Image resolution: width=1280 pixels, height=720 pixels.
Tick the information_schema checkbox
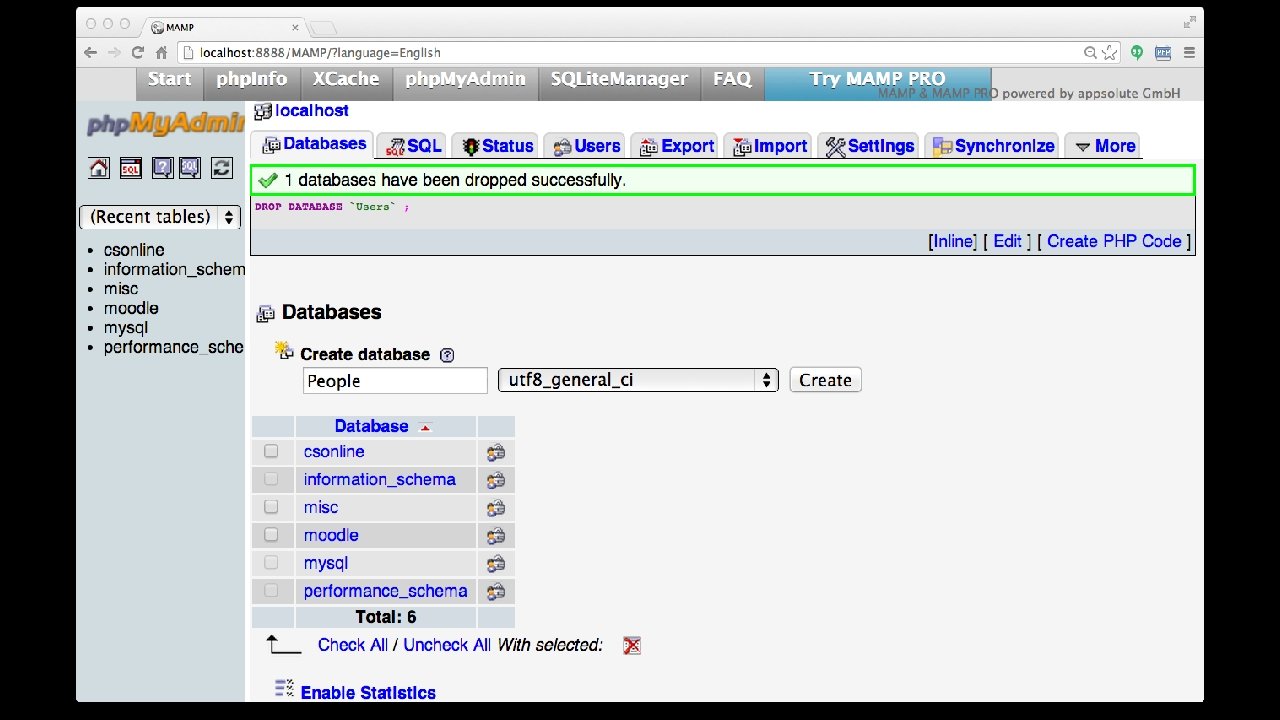point(271,479)
